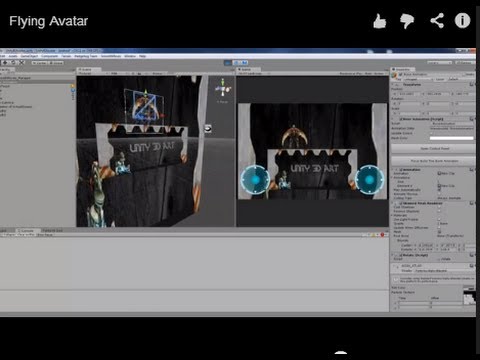Select the Unity scale tool icon
The width and height of the screenshot is (480, 360).
[22, 62]
